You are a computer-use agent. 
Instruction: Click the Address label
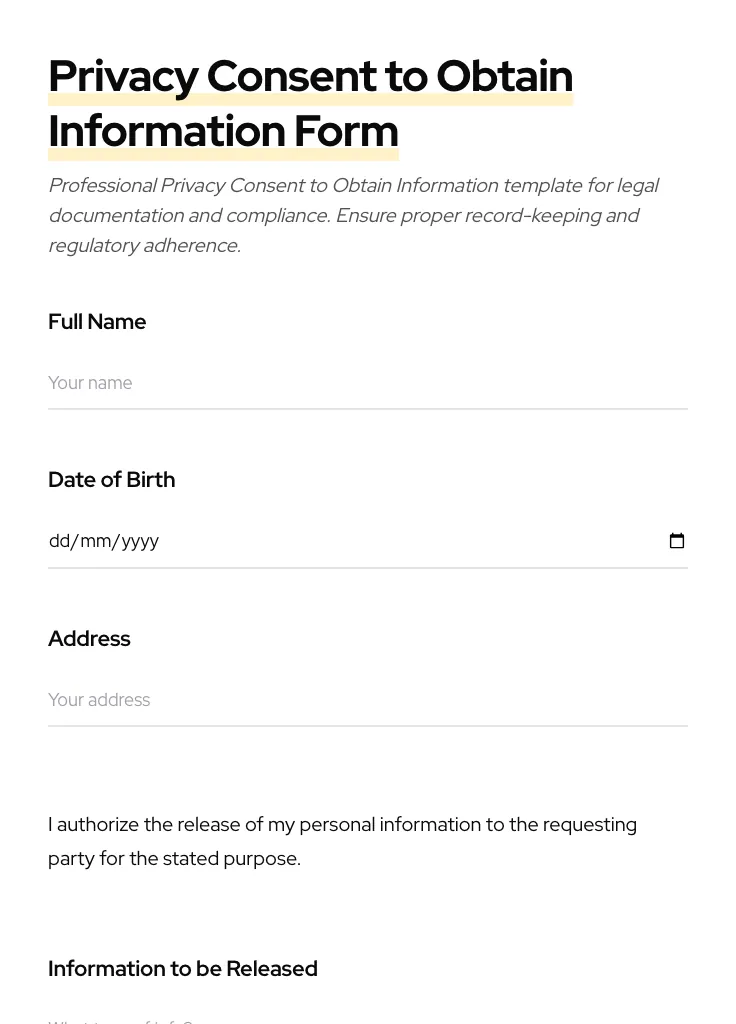tap(89, 638)
